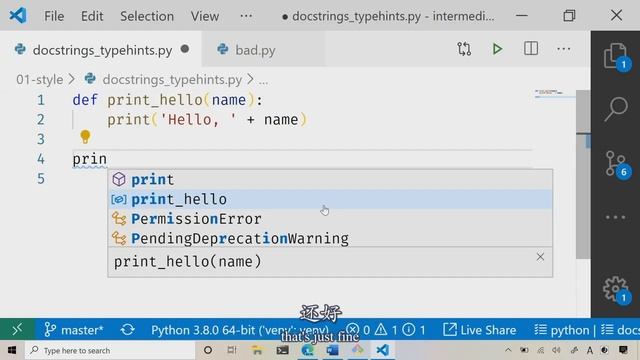Screen dimensions: 640x360
Task: Open the File menu
Action: [54, 16]
